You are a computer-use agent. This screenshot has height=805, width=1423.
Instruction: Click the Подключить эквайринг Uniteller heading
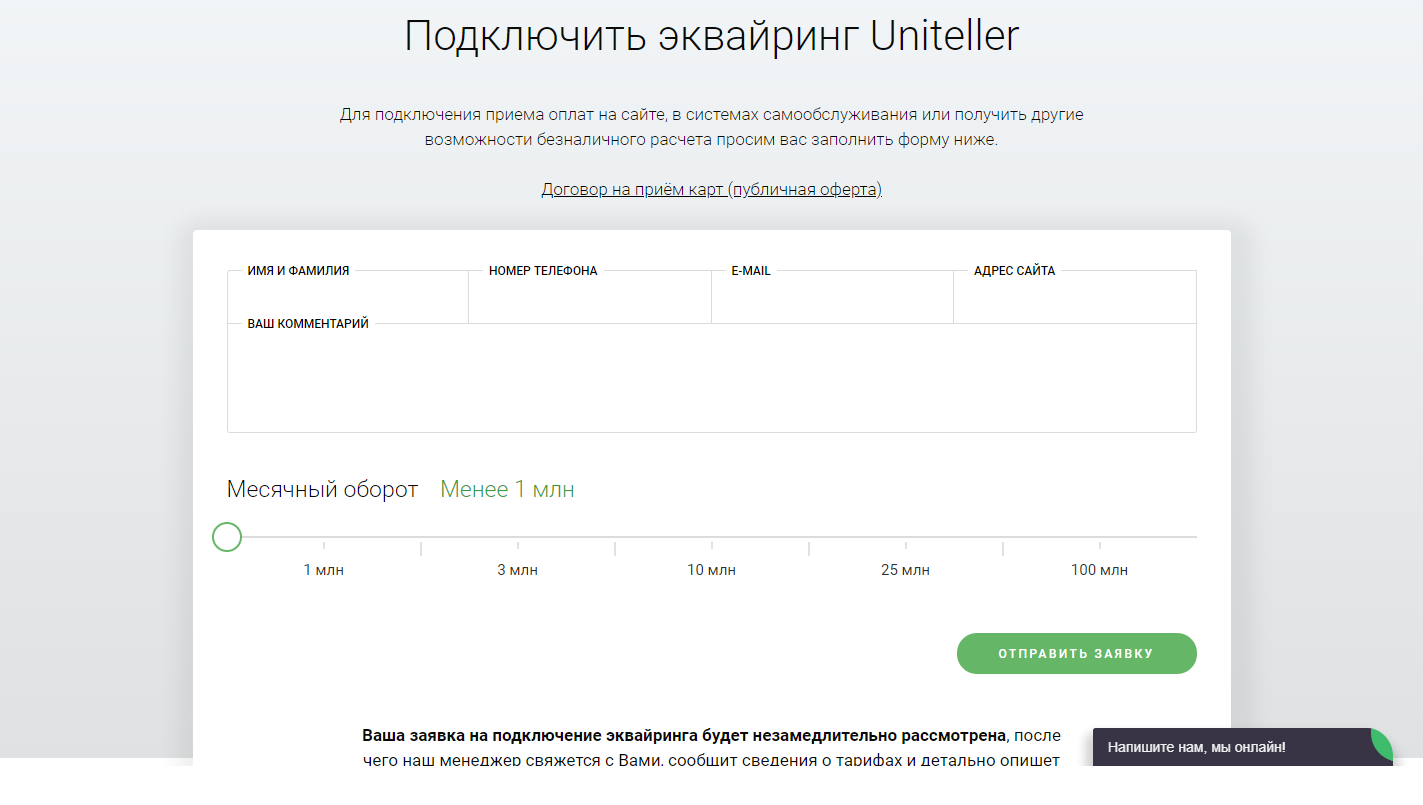711,35
